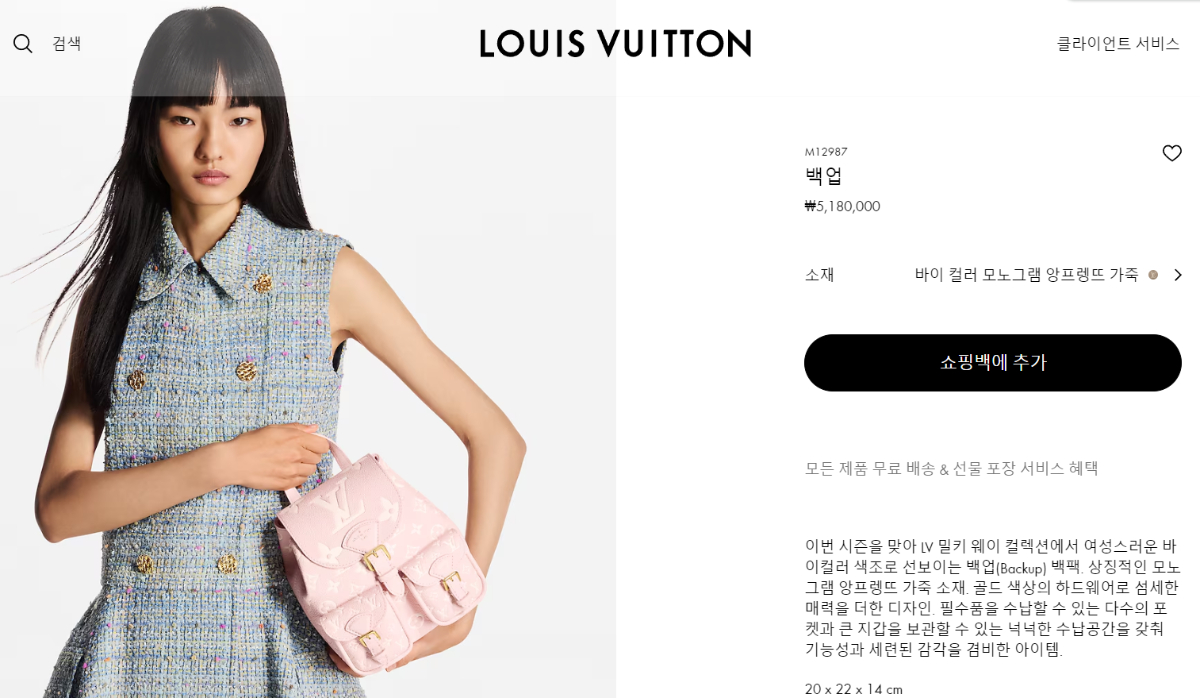Click the 검색 search label
This screenshot has width=1200, height=698.
(x=66, y=44)
